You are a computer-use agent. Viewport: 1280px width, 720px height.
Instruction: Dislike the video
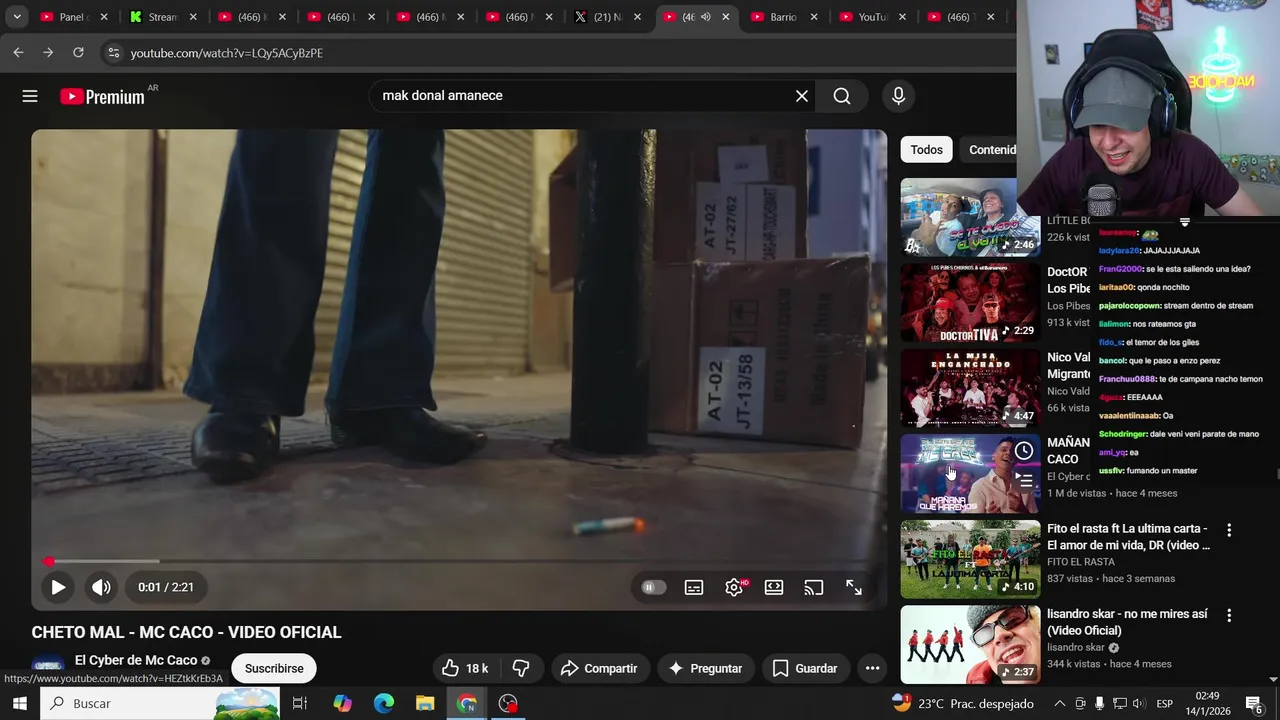[x=520, y=668]
